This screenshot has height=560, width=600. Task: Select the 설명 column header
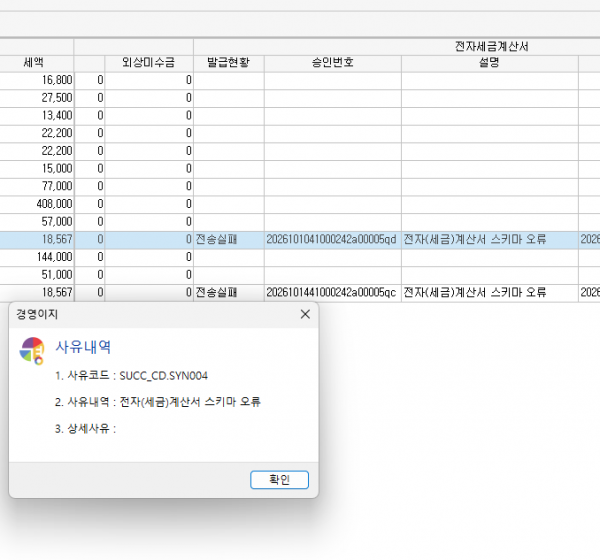490,62
